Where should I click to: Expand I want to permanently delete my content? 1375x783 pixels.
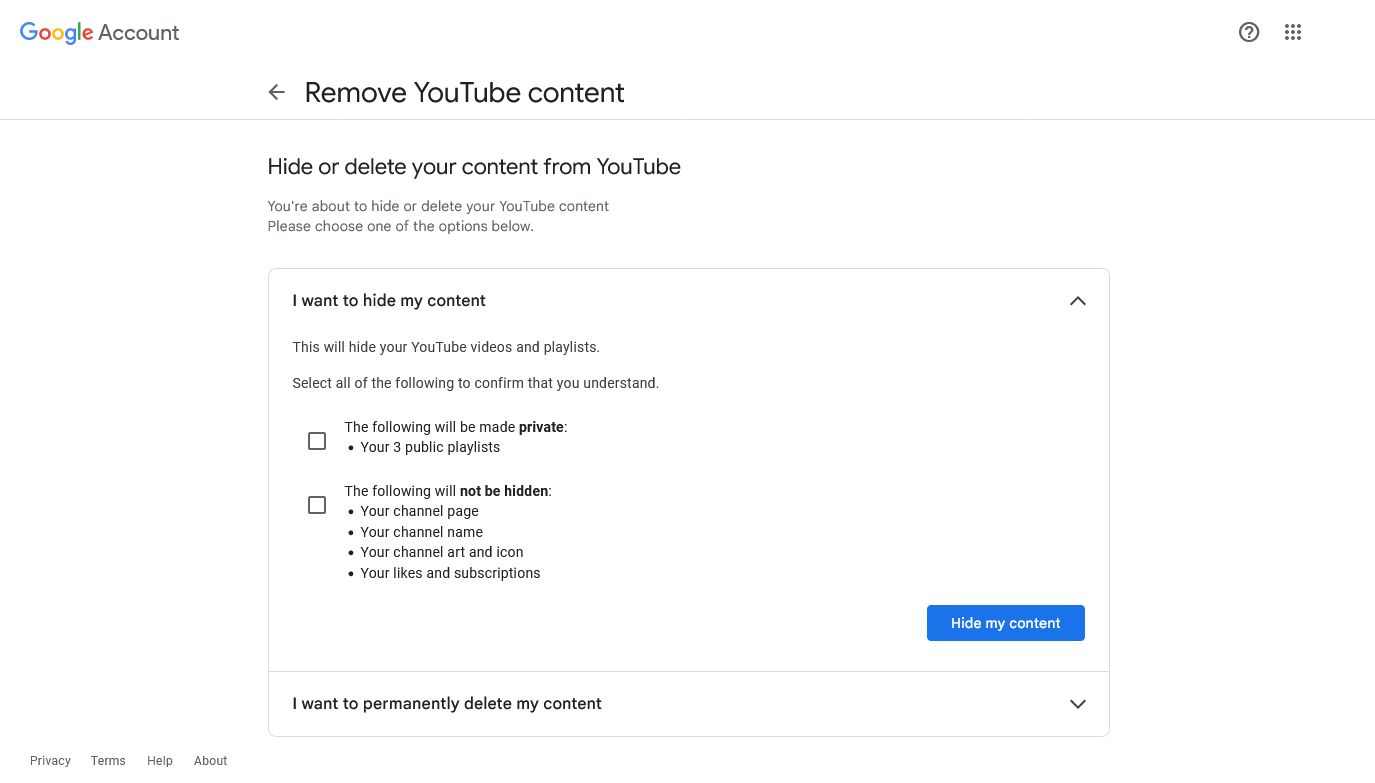1078,703
